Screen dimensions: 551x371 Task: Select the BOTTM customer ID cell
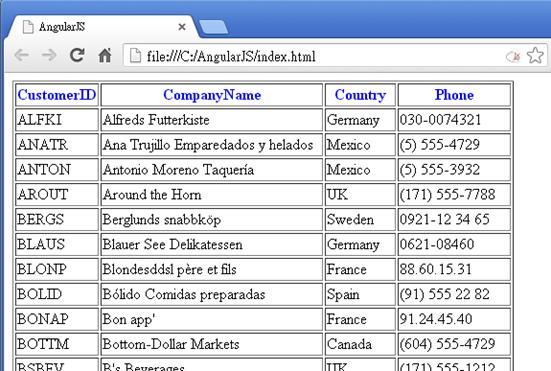click(x=57, y=344)
